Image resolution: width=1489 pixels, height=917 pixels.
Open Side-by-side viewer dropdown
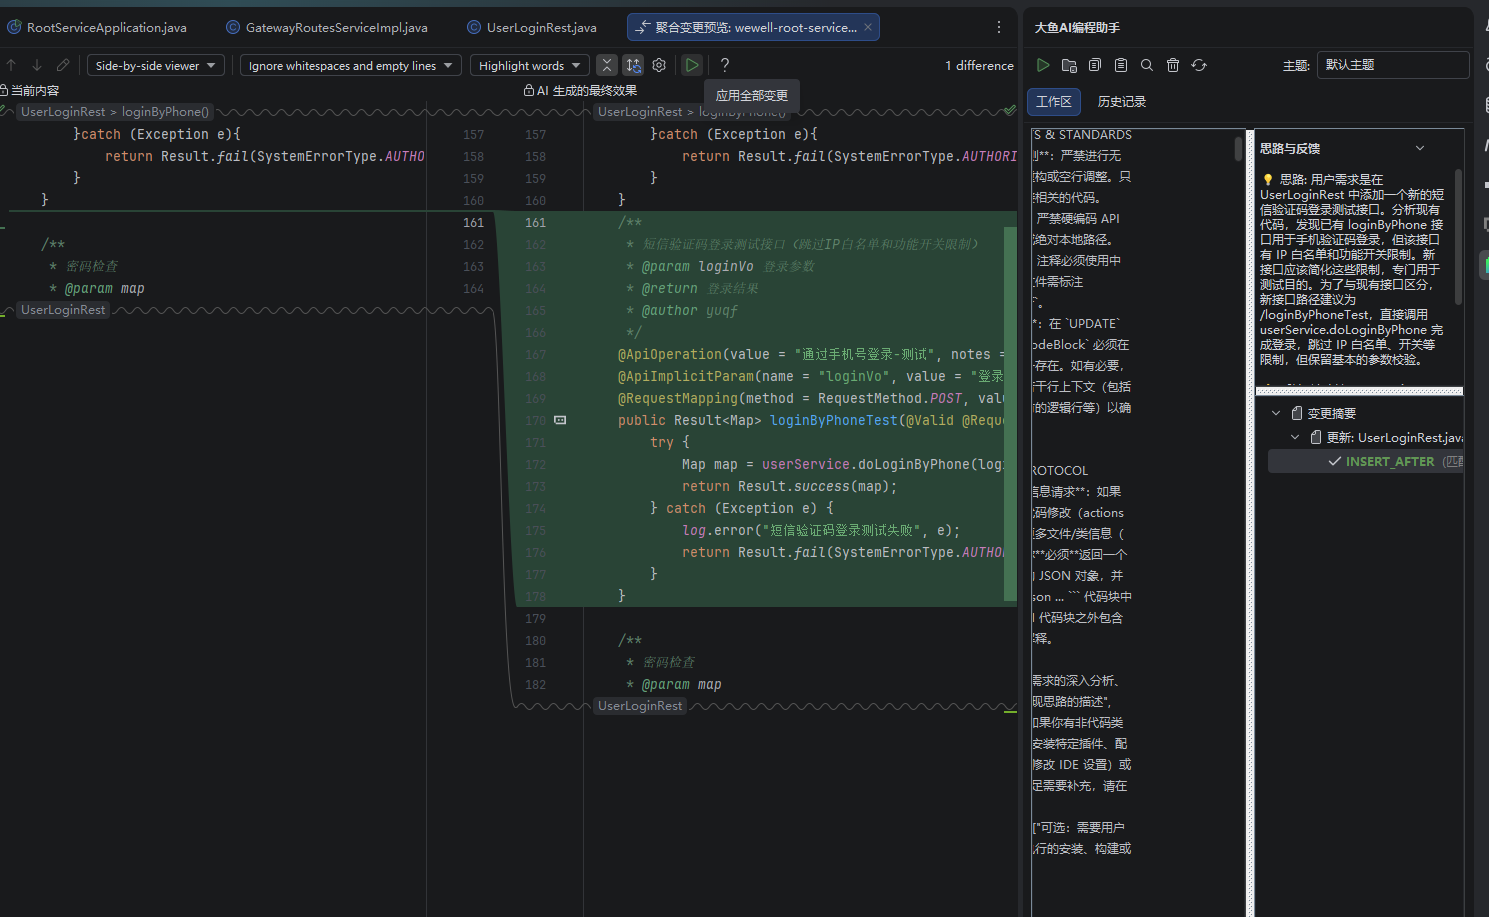click(155, 66)
